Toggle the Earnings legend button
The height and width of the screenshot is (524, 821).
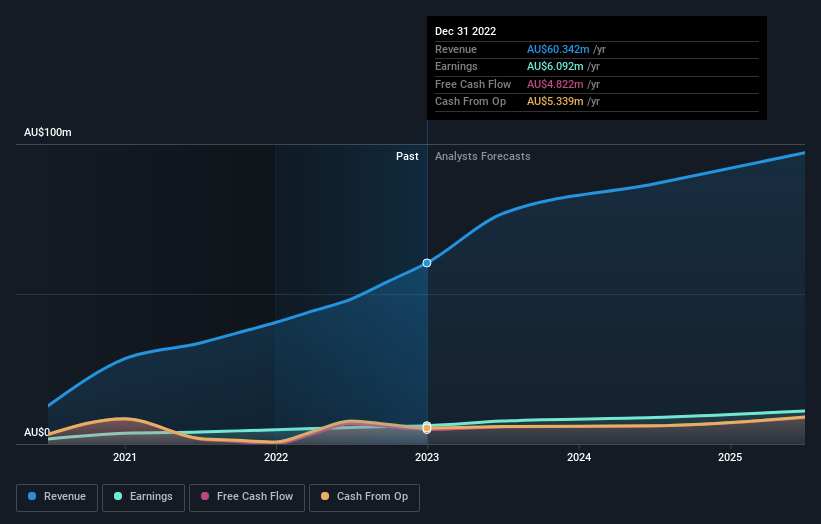[x=143, y=497]
